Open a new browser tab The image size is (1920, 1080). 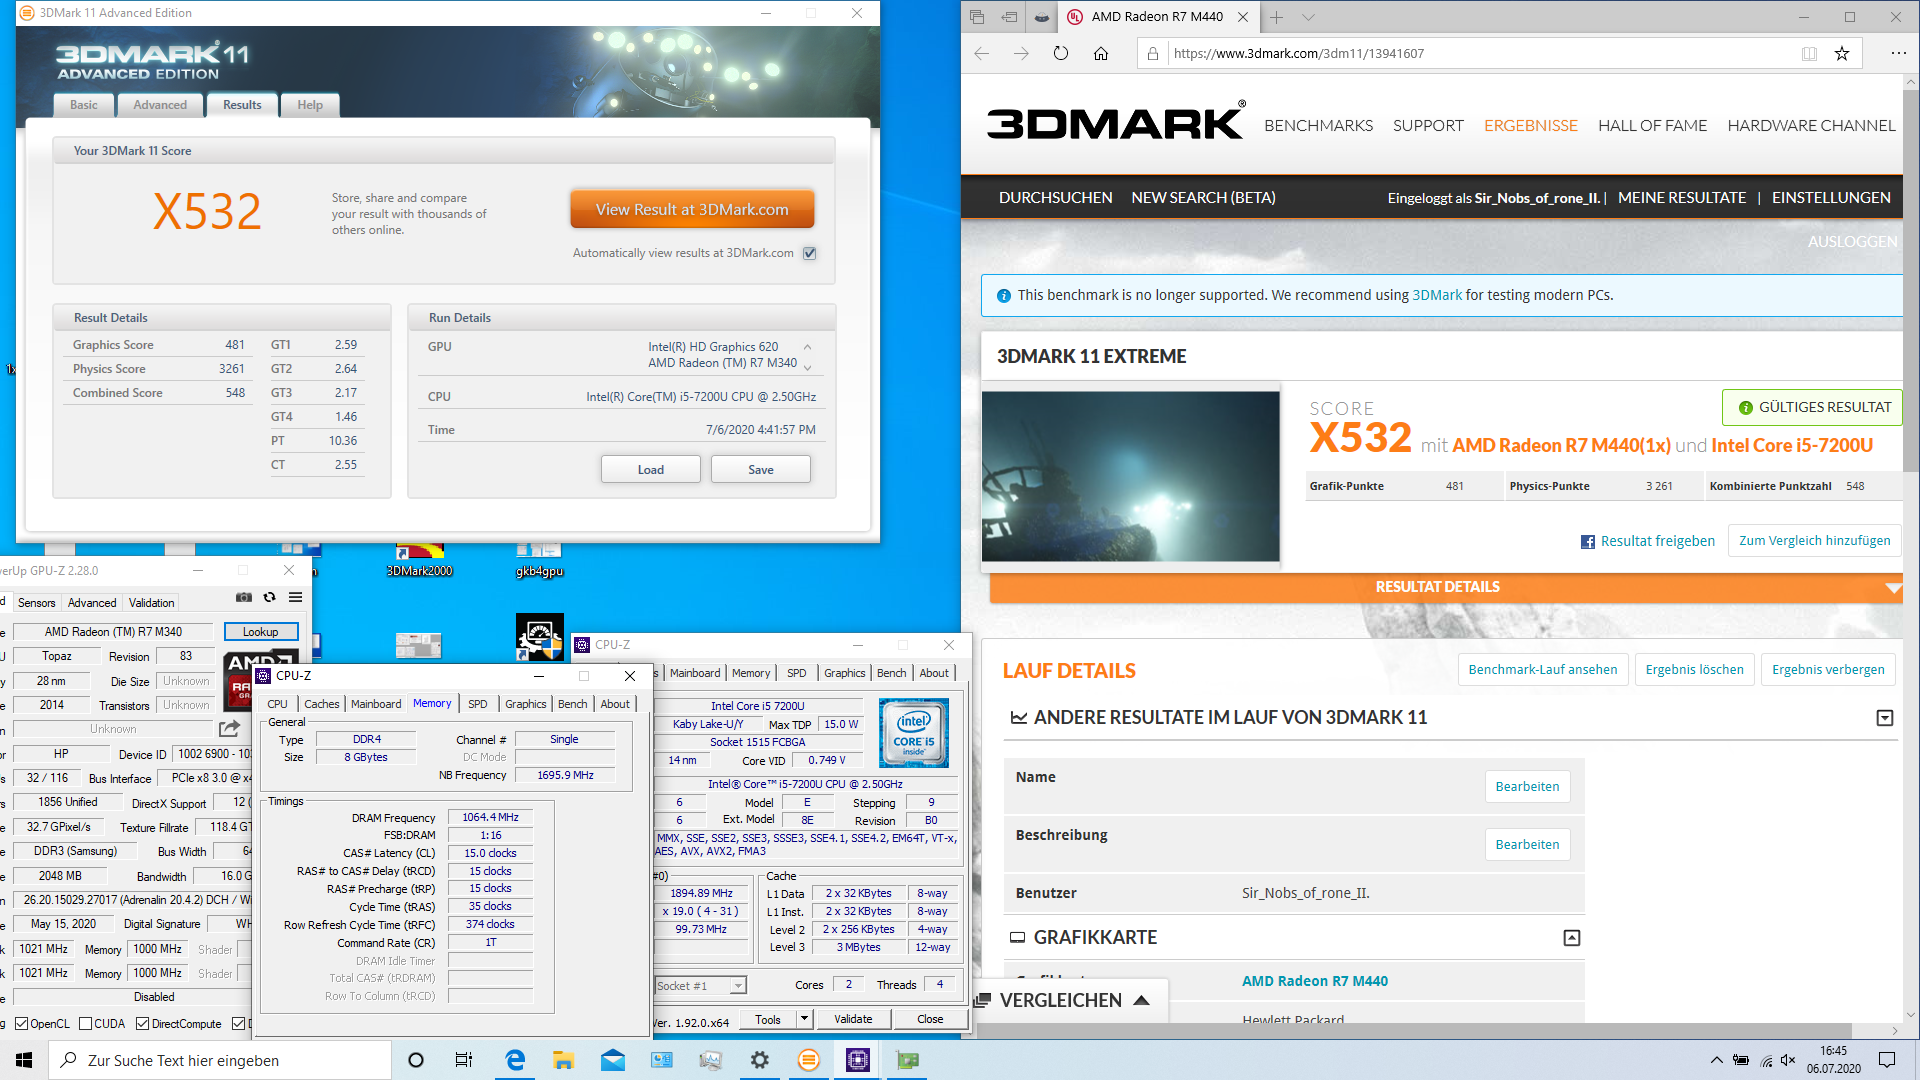(x=1277, y=17)
